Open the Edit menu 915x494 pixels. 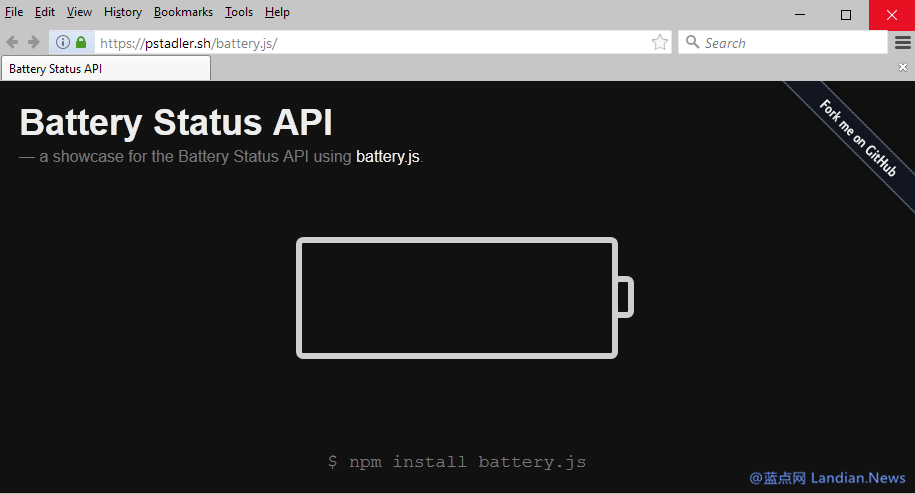coord(45,12)
